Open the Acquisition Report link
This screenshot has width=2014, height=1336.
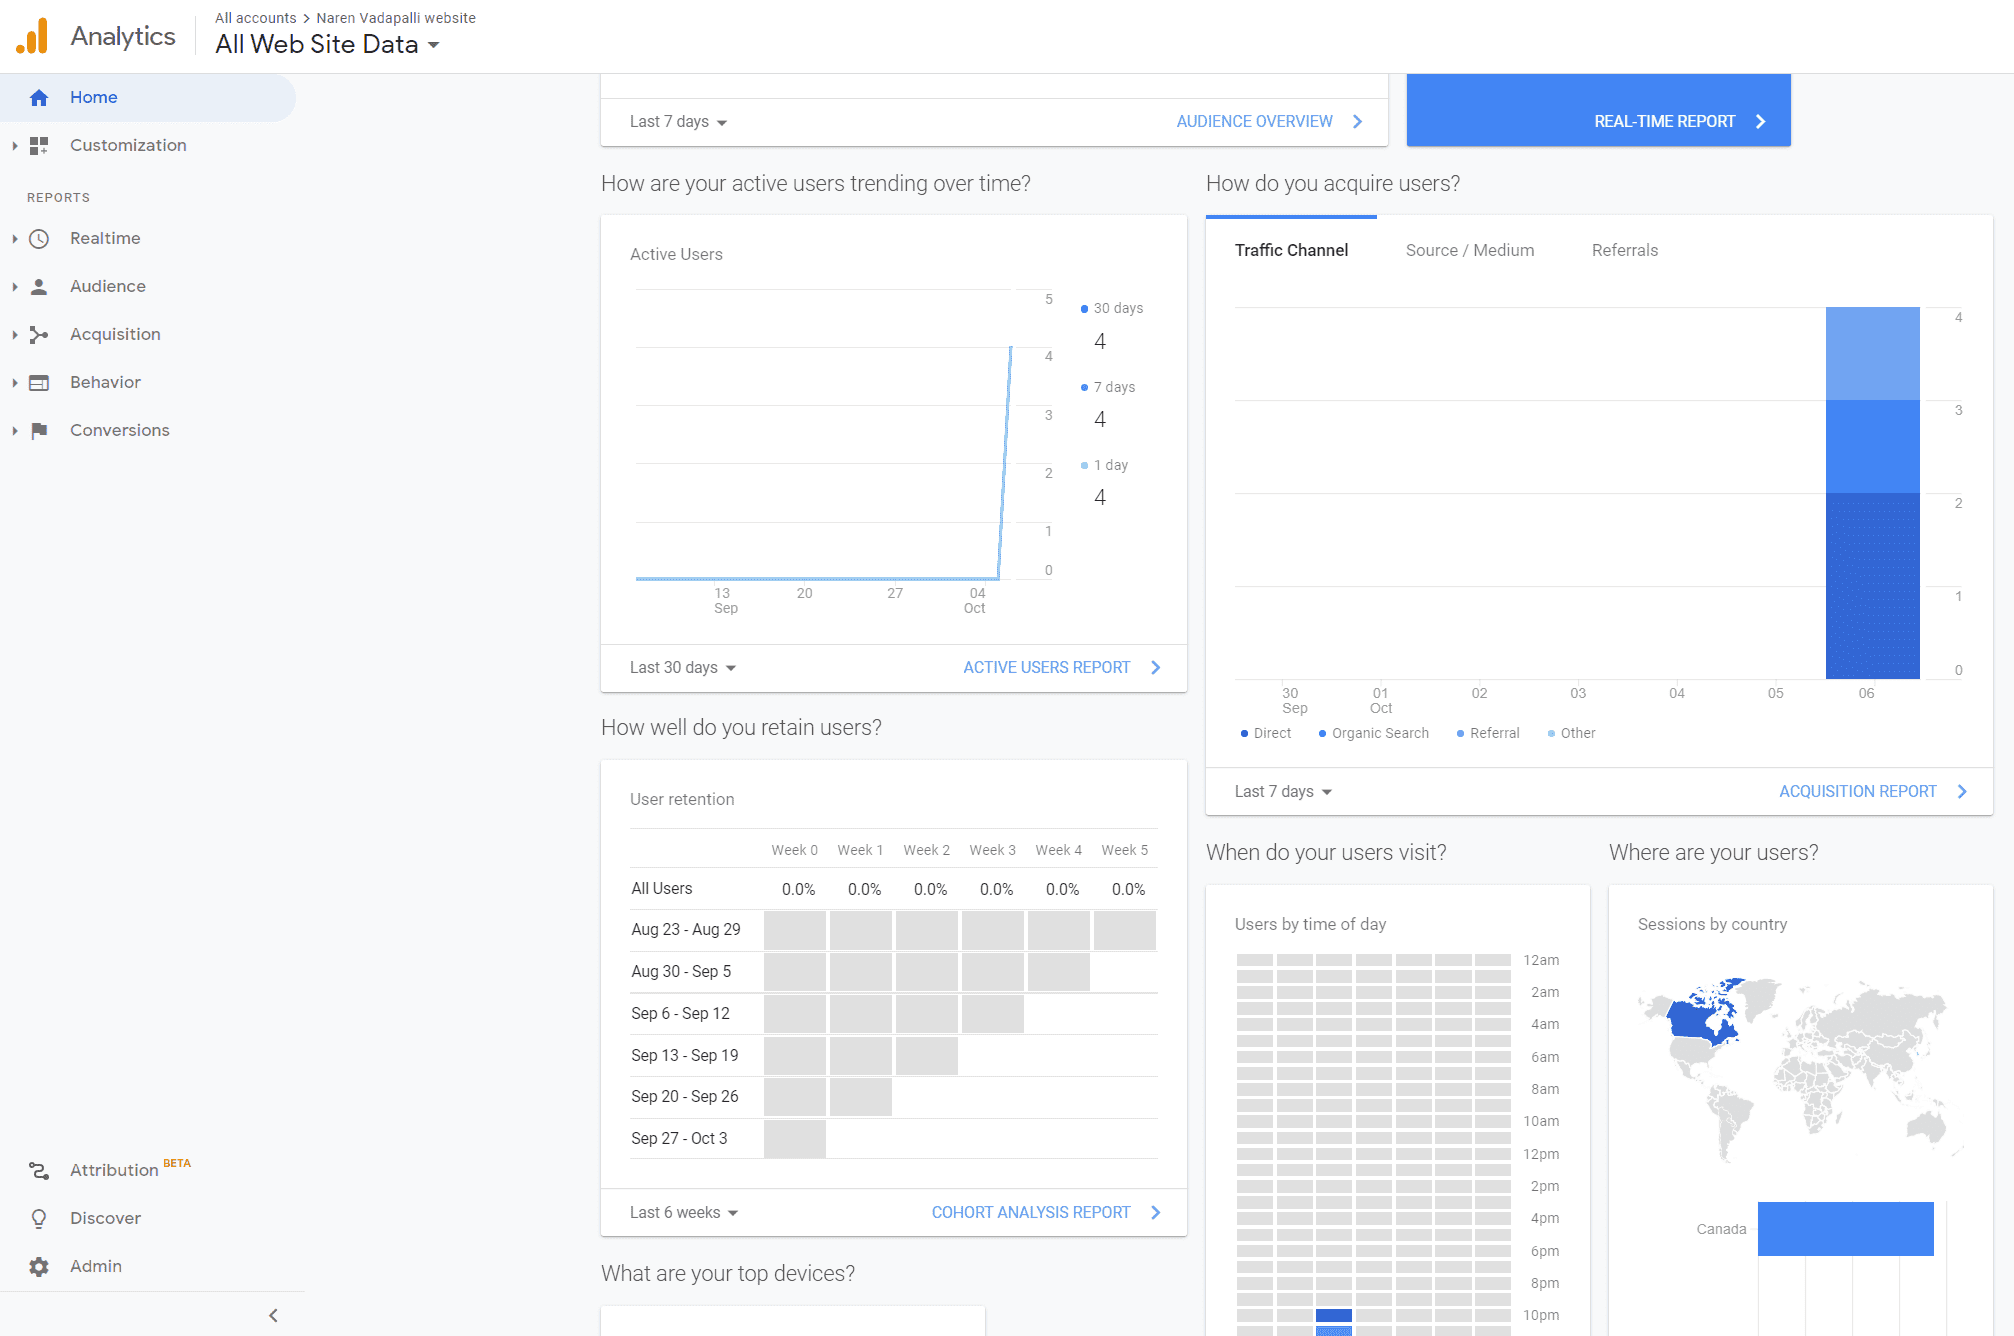tap(1857, 792)
